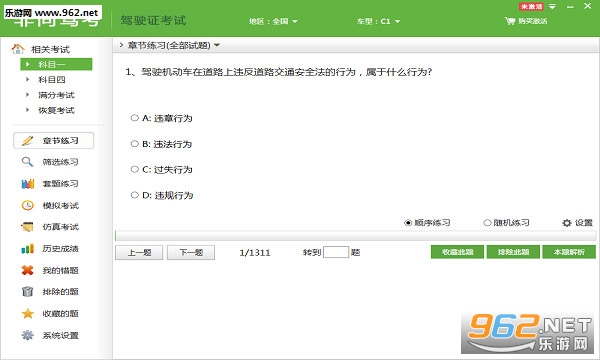This screenshot has height=360, width=600.
Task: Click the 收藏此题 button
Action: click(457, 252)
